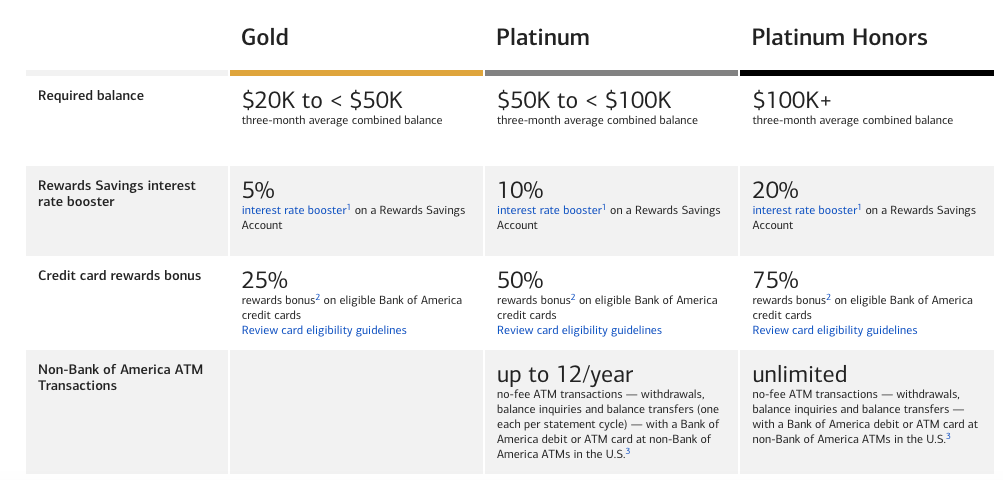Follow Platinum Honors interest rate booster link
This screenshot has width=1003, height=480.
[803, 211]
